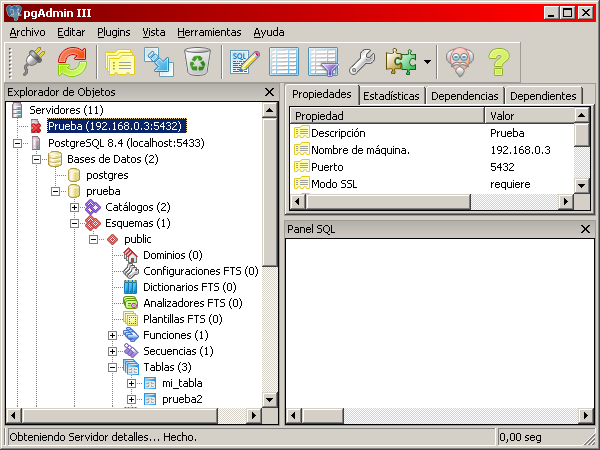Click the object explorer vertical scrollbar down arrow
This screenshot has width=600, height=450.
coord(269,400)
